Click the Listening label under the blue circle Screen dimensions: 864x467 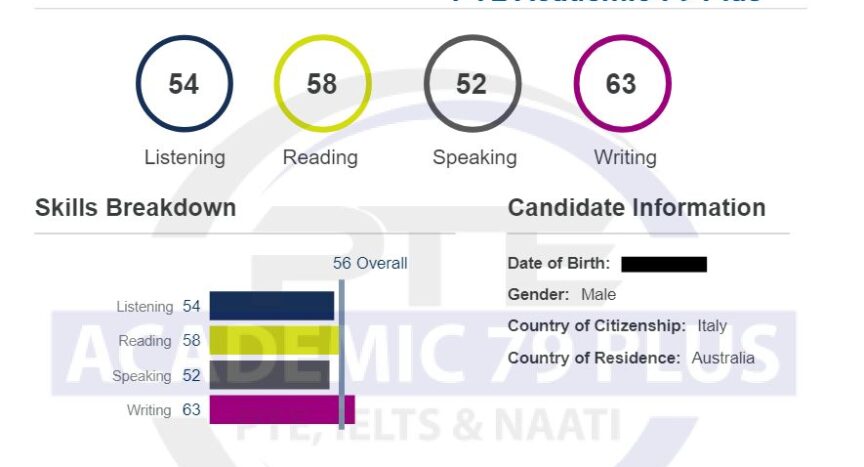tap(185, 158)
